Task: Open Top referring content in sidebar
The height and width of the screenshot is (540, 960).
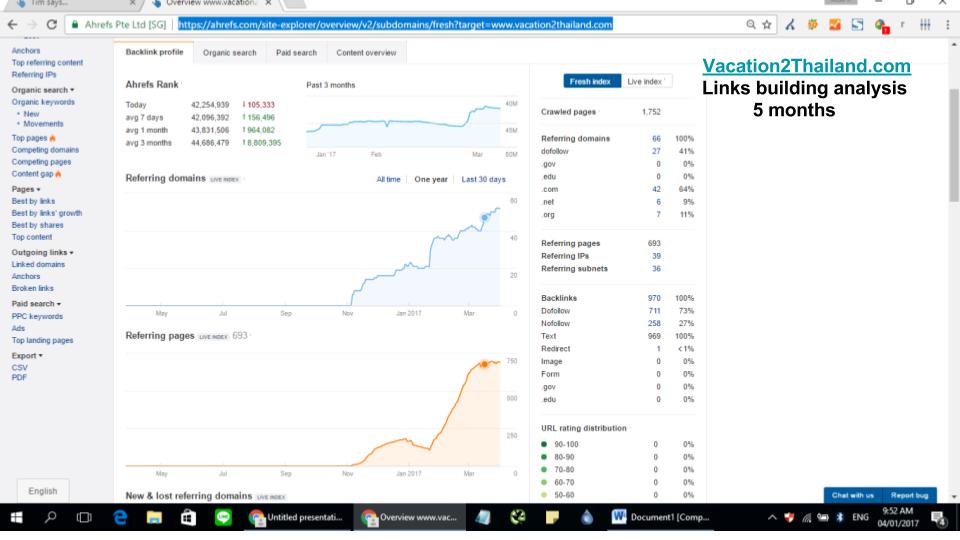Action: coord(47,62)
